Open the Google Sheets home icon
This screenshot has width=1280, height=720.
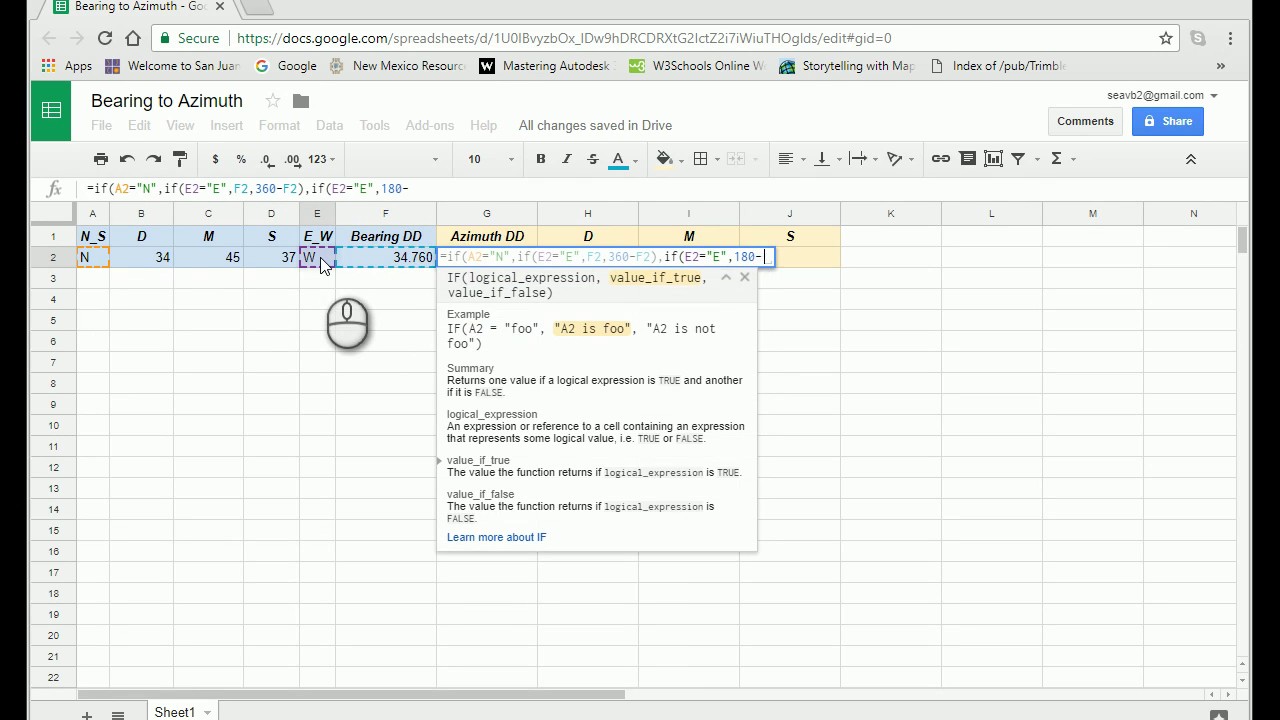[51, 110]
